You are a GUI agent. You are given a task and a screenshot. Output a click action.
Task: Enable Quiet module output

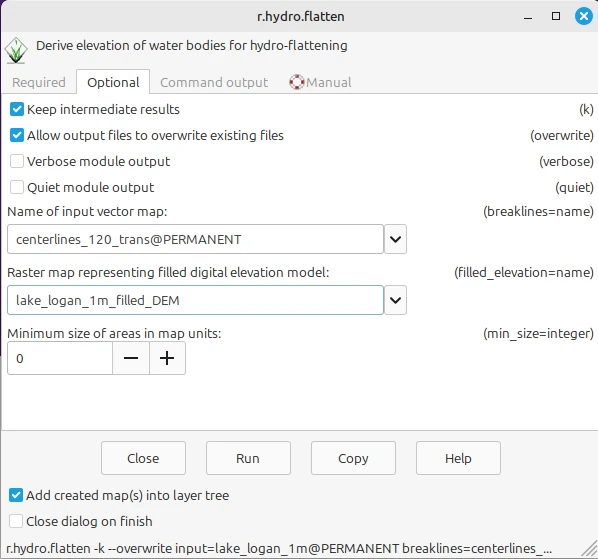coord(17,187)
